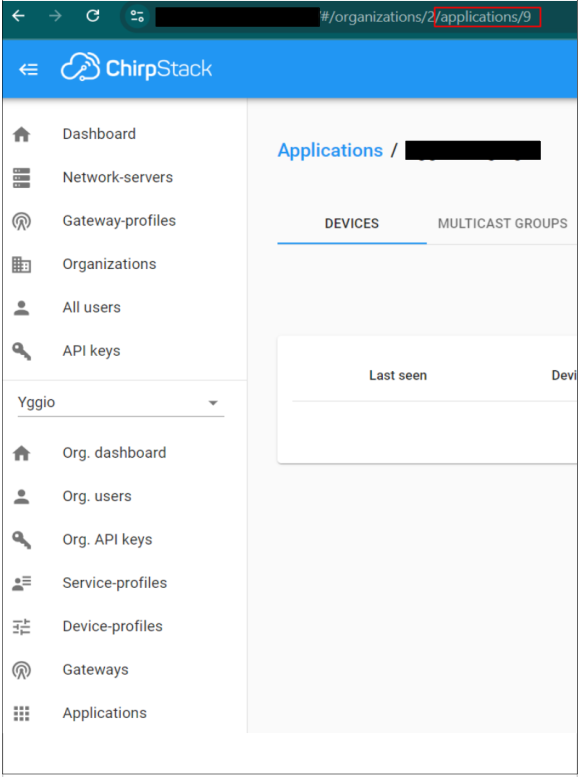Click the browser forward arrow
Viewport: 580px width, 777px height.
click(55, 16)
